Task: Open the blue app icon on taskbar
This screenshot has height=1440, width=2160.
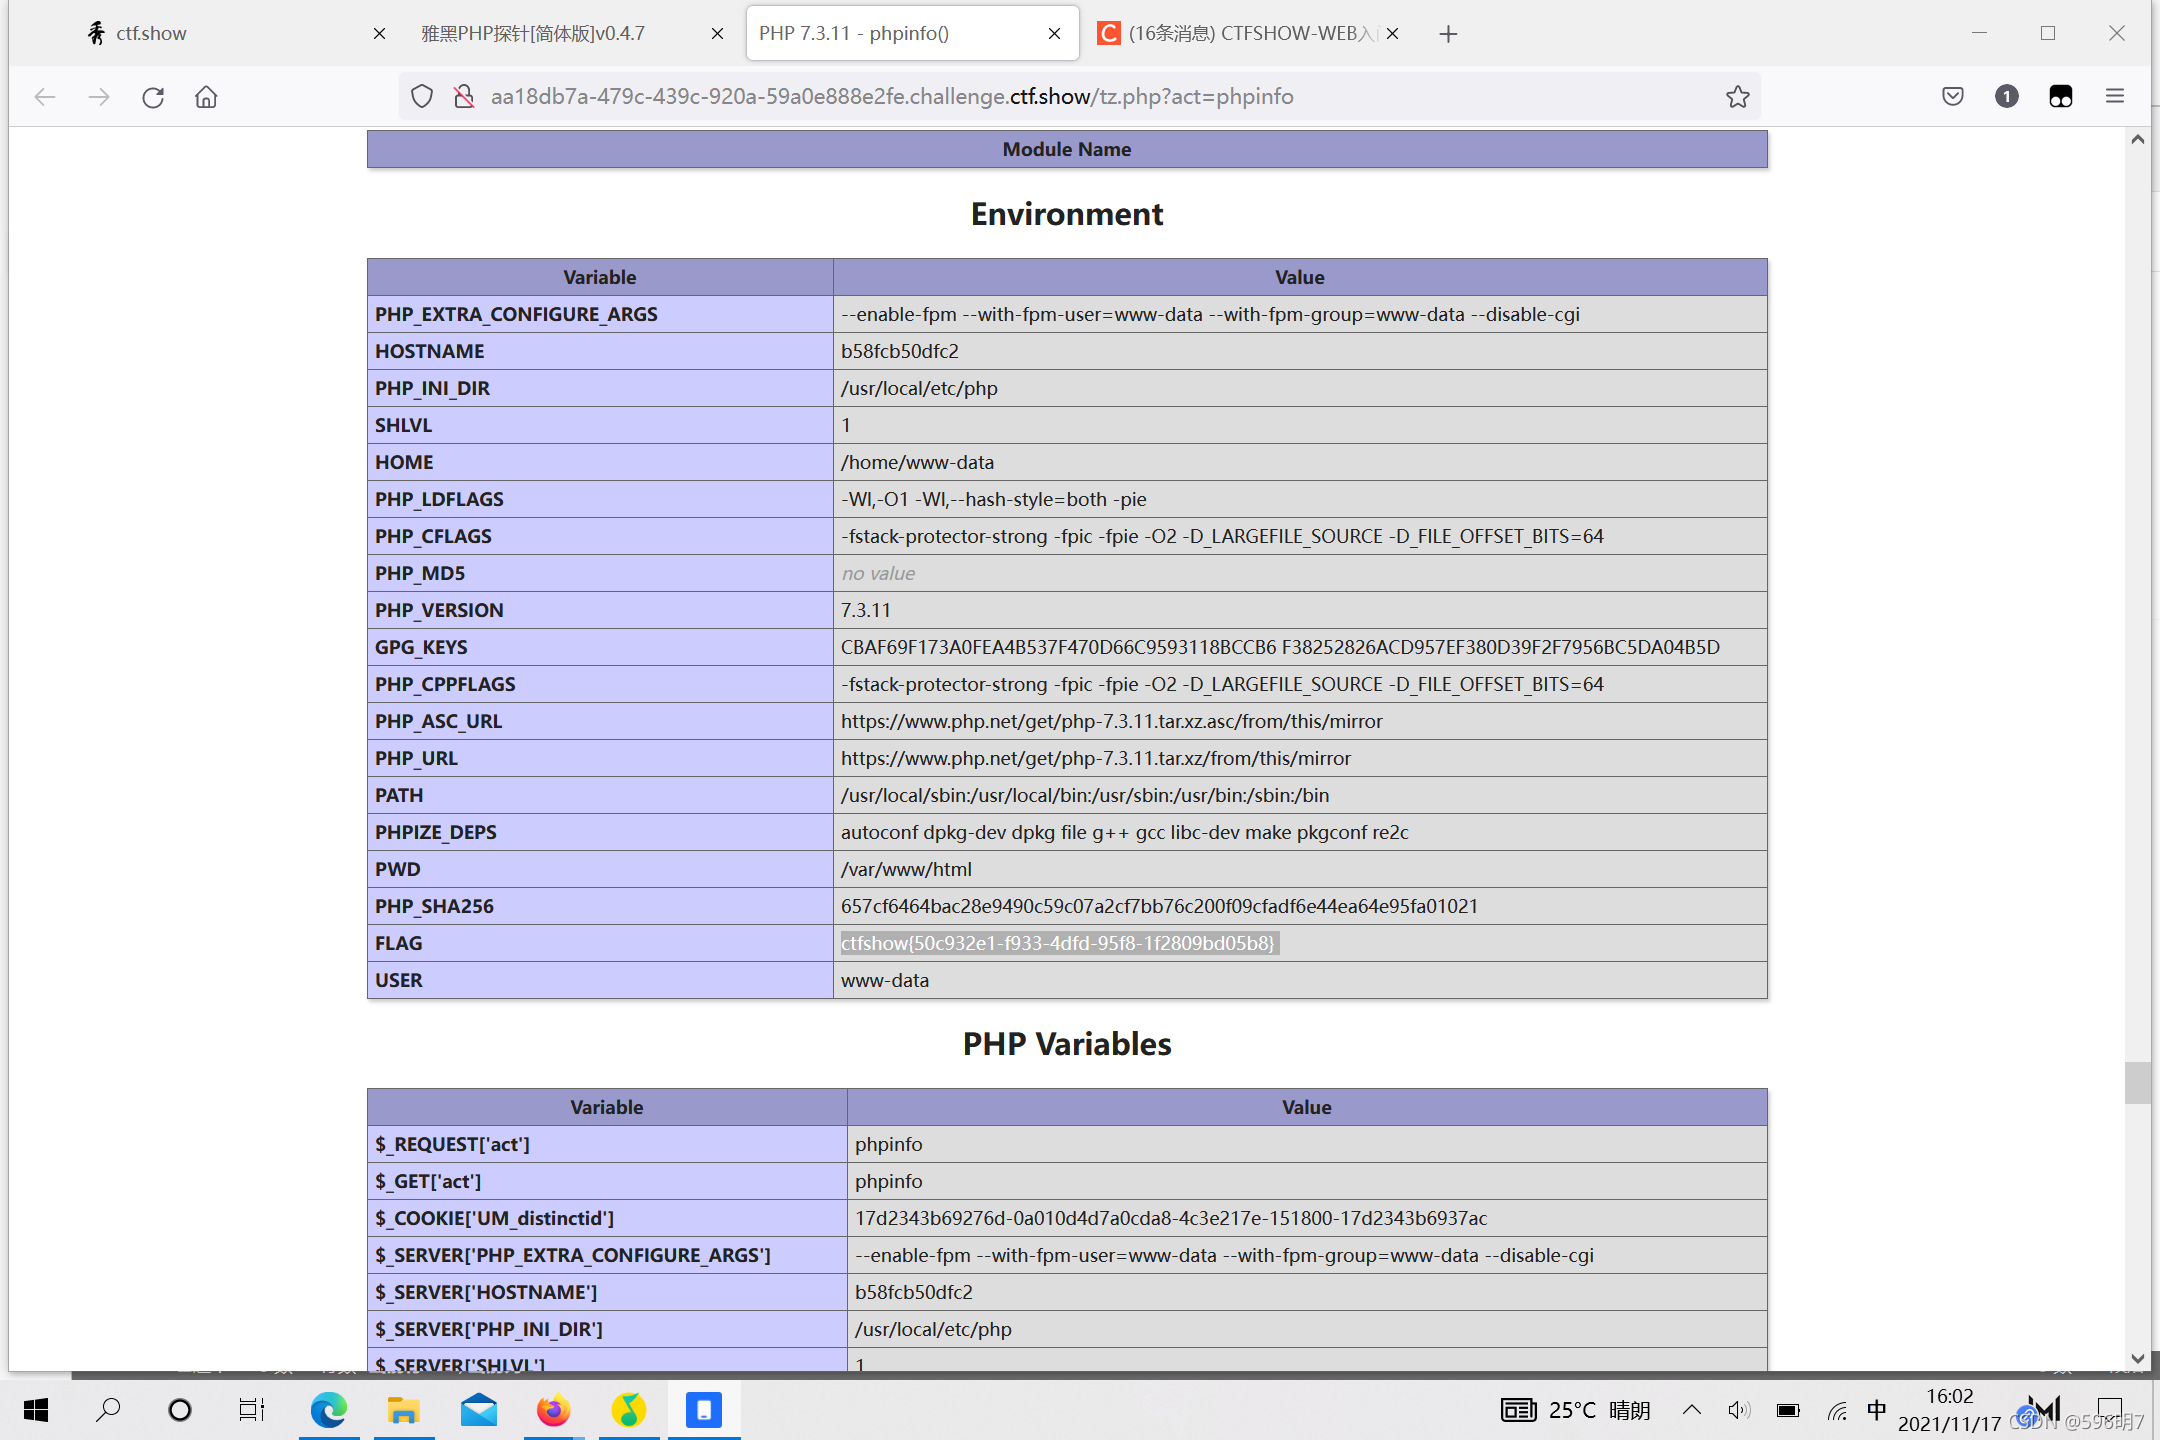Action: 704,1411
